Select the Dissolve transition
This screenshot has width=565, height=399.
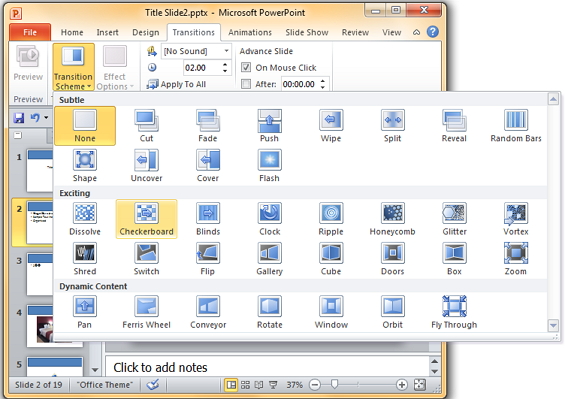(x=85, y=219)
